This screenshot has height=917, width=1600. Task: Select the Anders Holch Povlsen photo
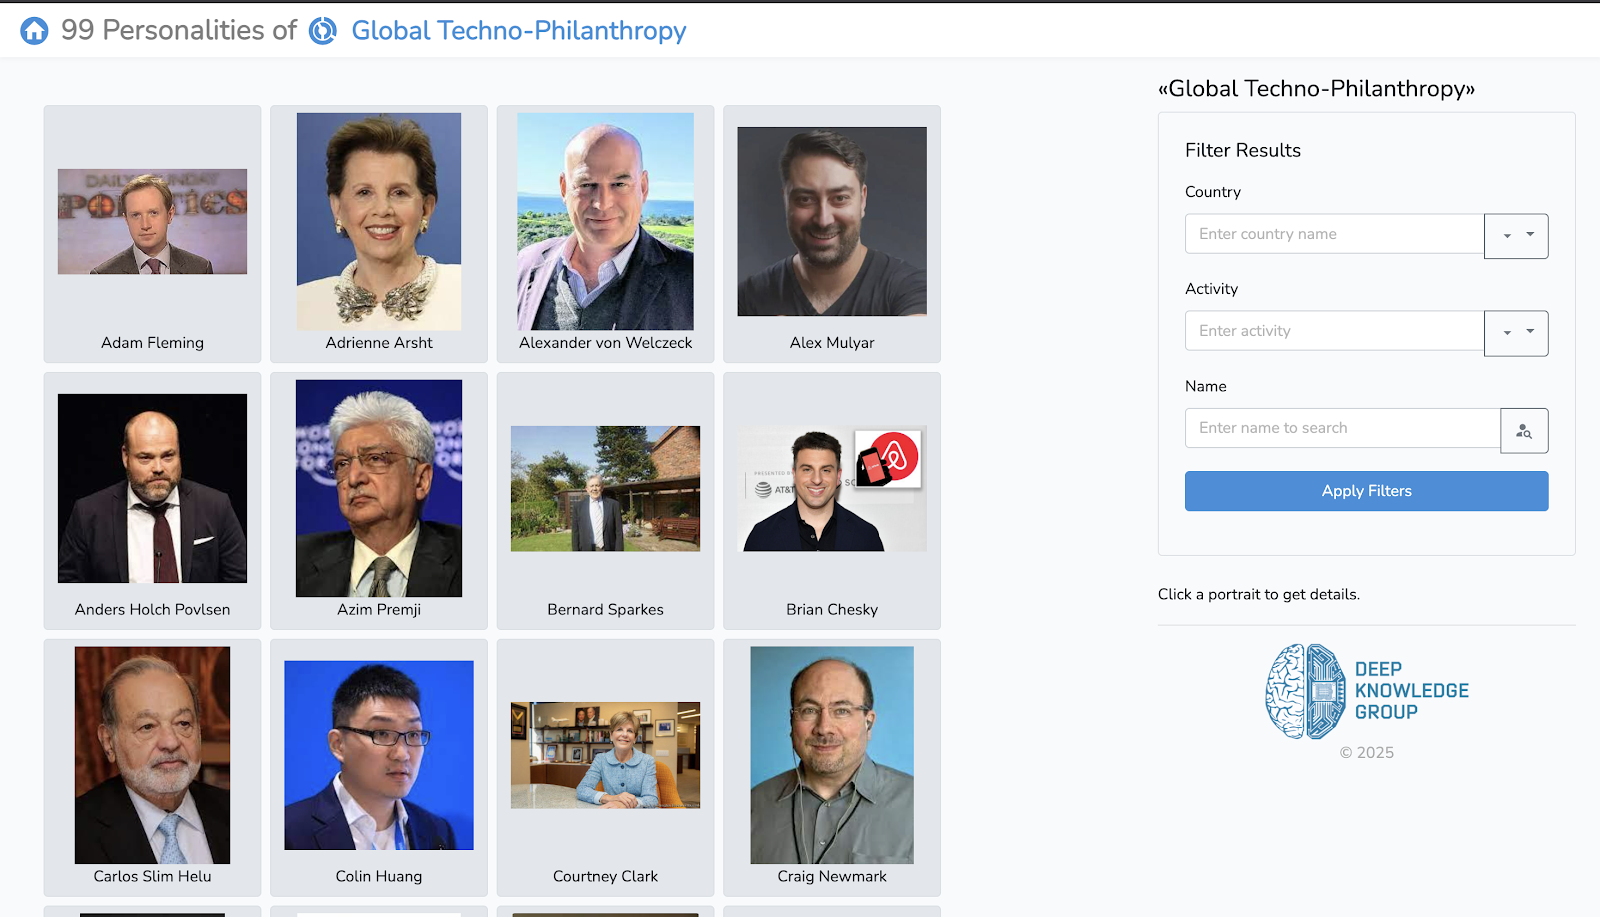point(152,488)
